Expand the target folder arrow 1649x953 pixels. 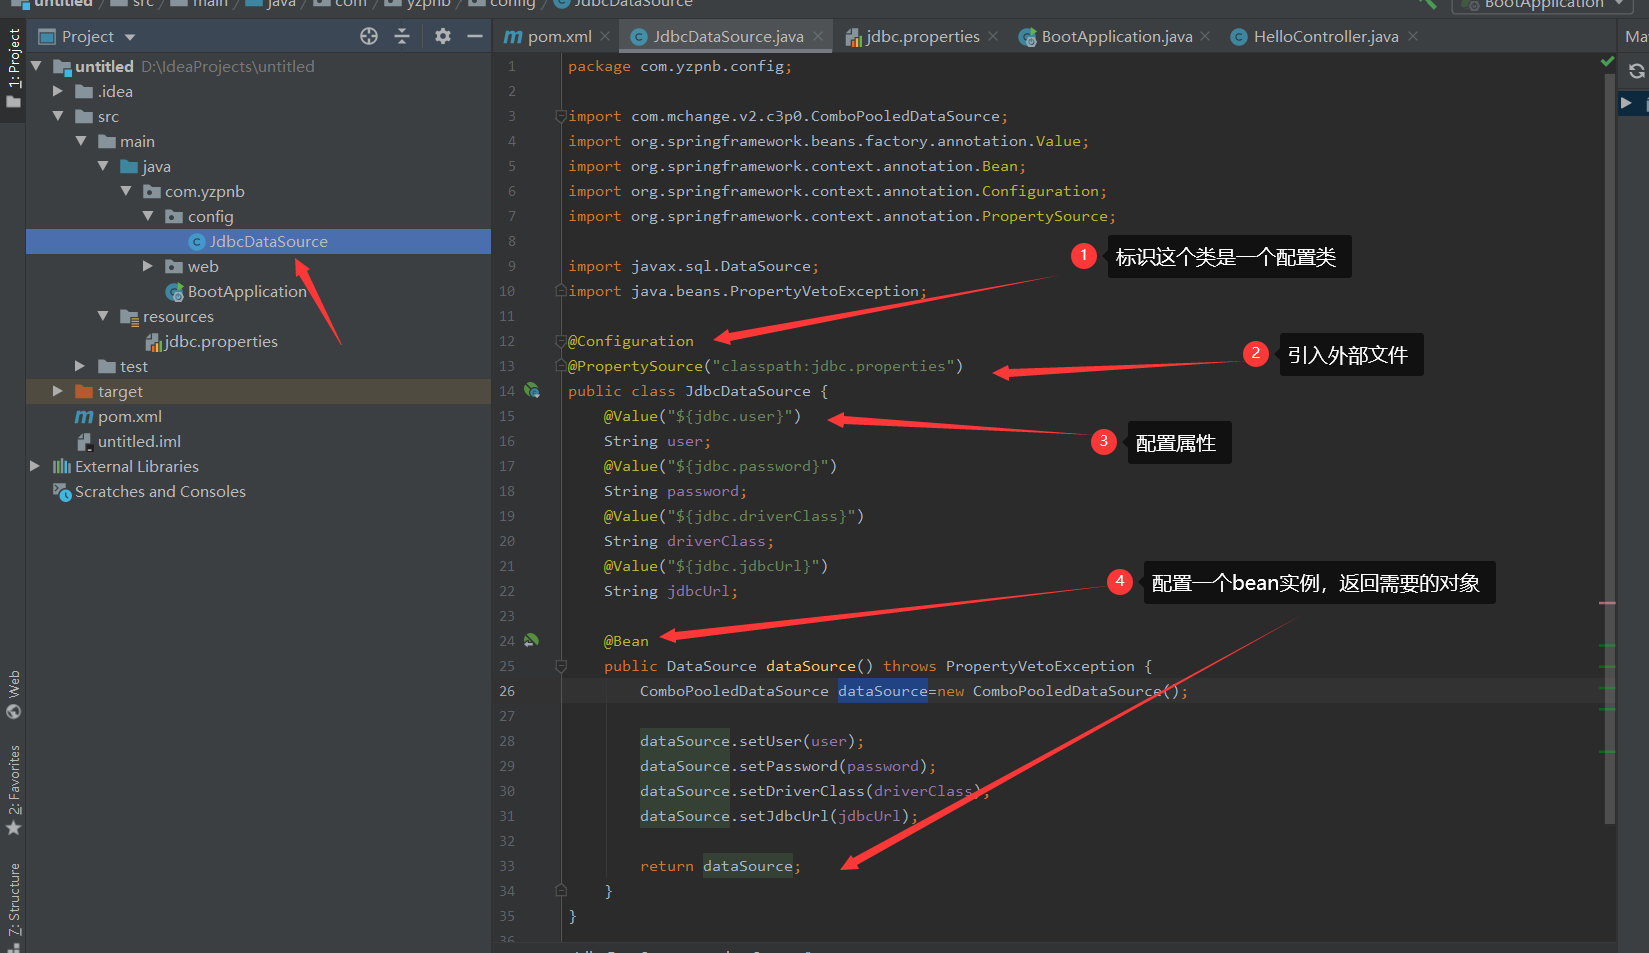[58, 391]
